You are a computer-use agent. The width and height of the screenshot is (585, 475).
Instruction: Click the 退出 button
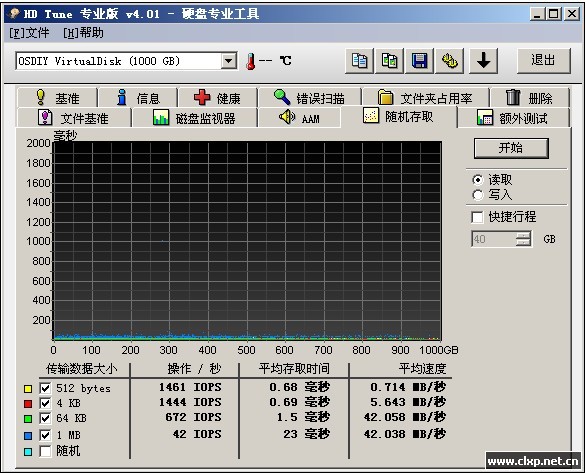544,60
